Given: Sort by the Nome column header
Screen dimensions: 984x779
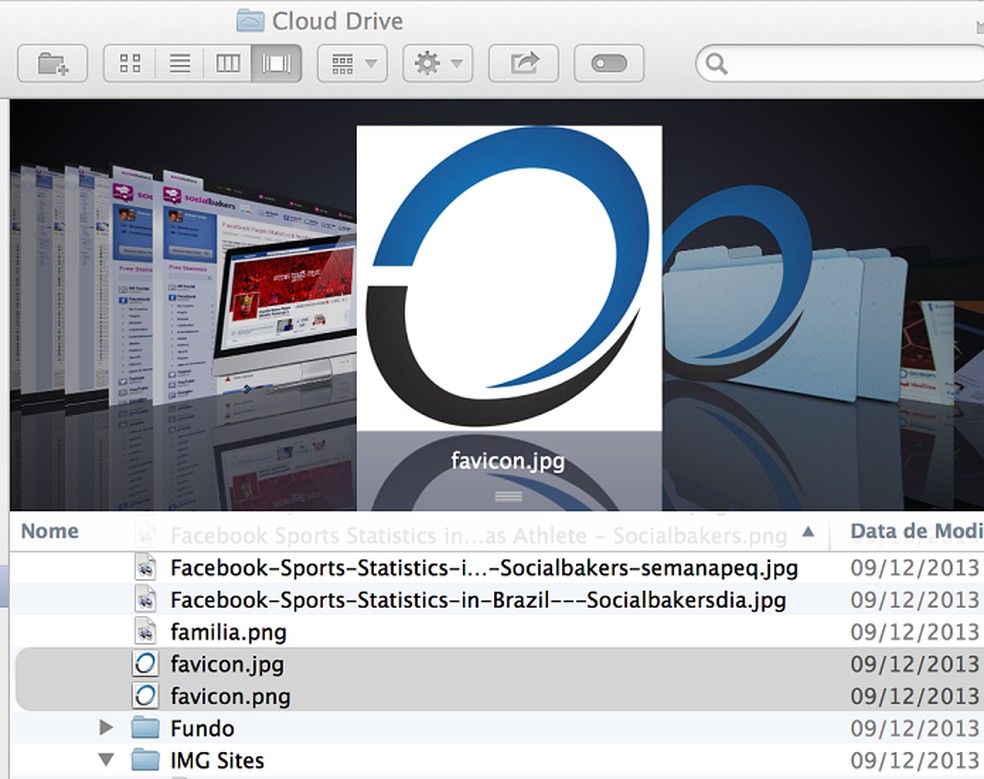Looking at the screenshot, I should click(50, 532).
